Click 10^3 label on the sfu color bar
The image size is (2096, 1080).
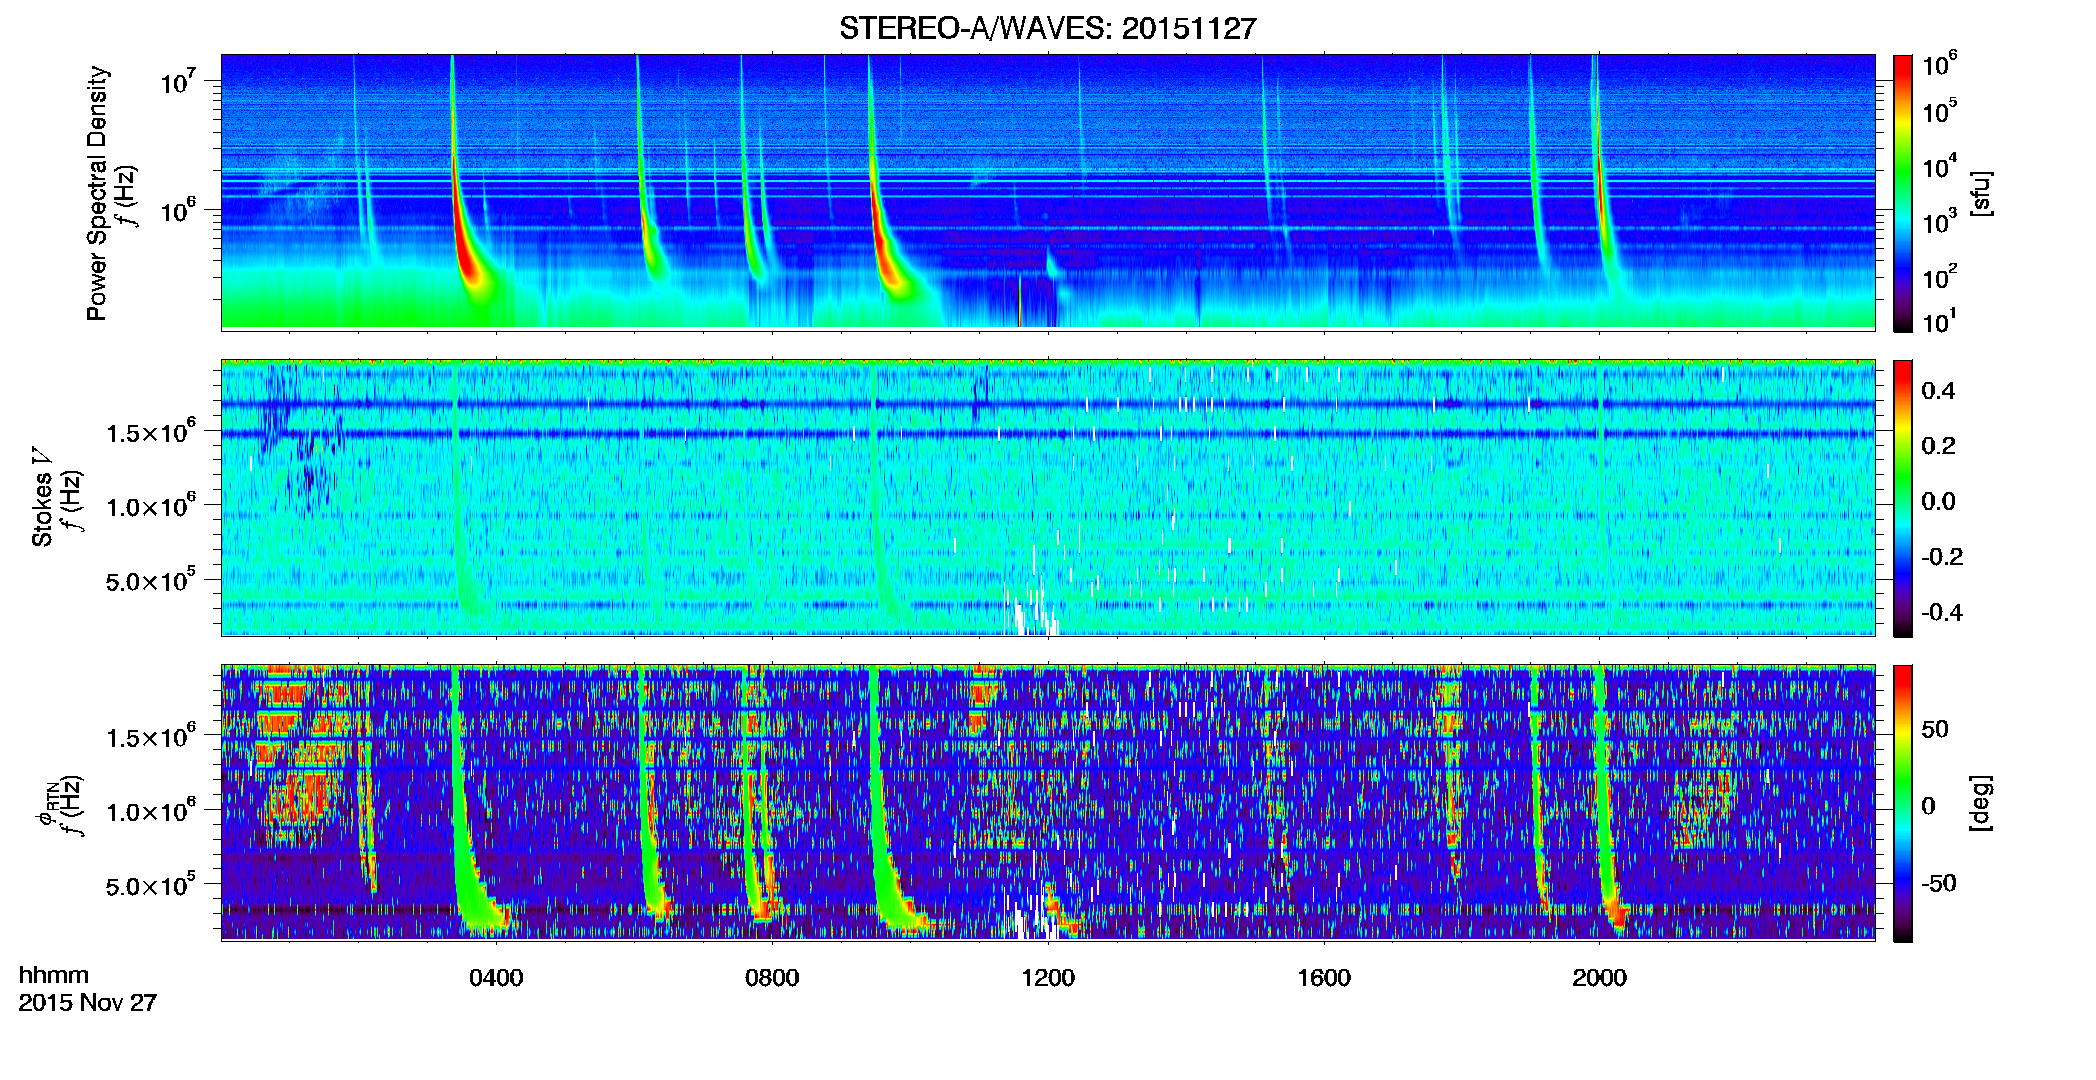pyautogui.click(x=1939, y=221)
